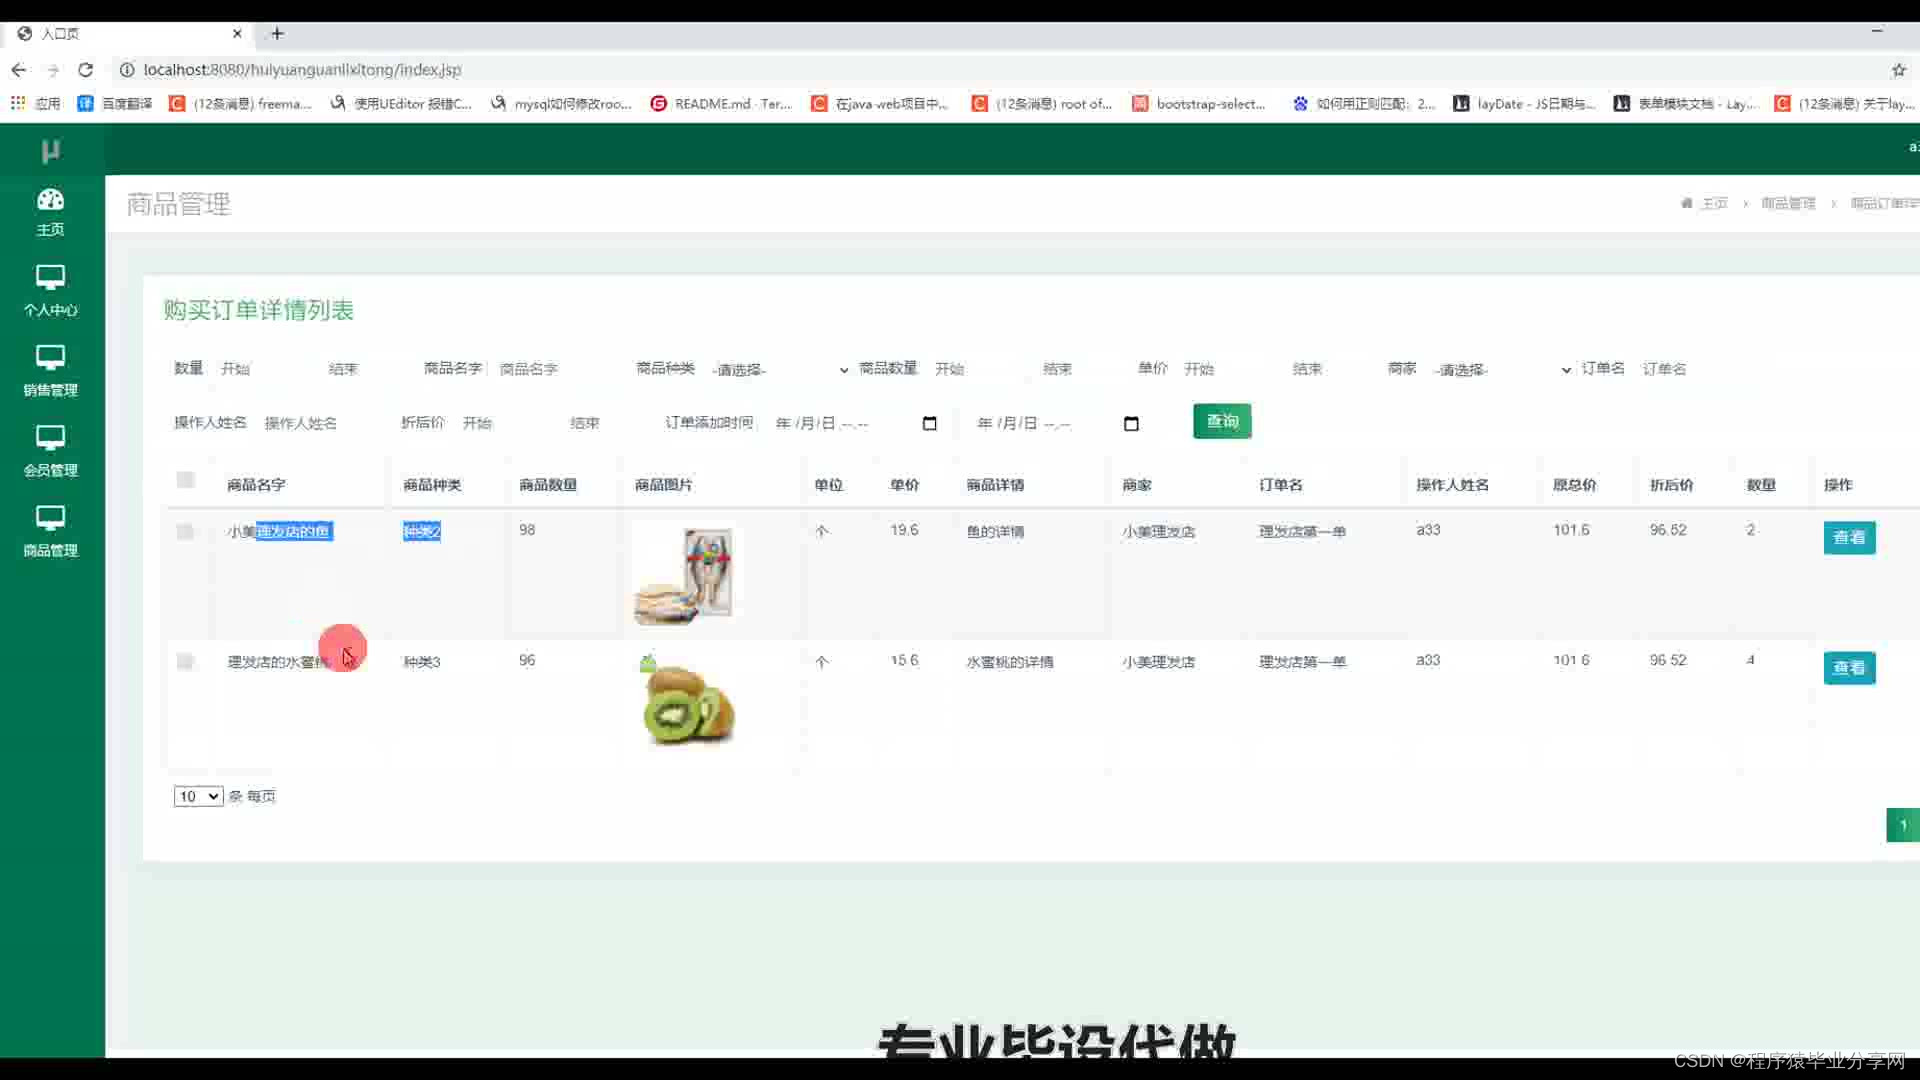The height and width of the screenshot is (1080, 1920).
Task: Check the checkbox for 理发店的水蜜桃 row
Action: click(x=185, y=661)
